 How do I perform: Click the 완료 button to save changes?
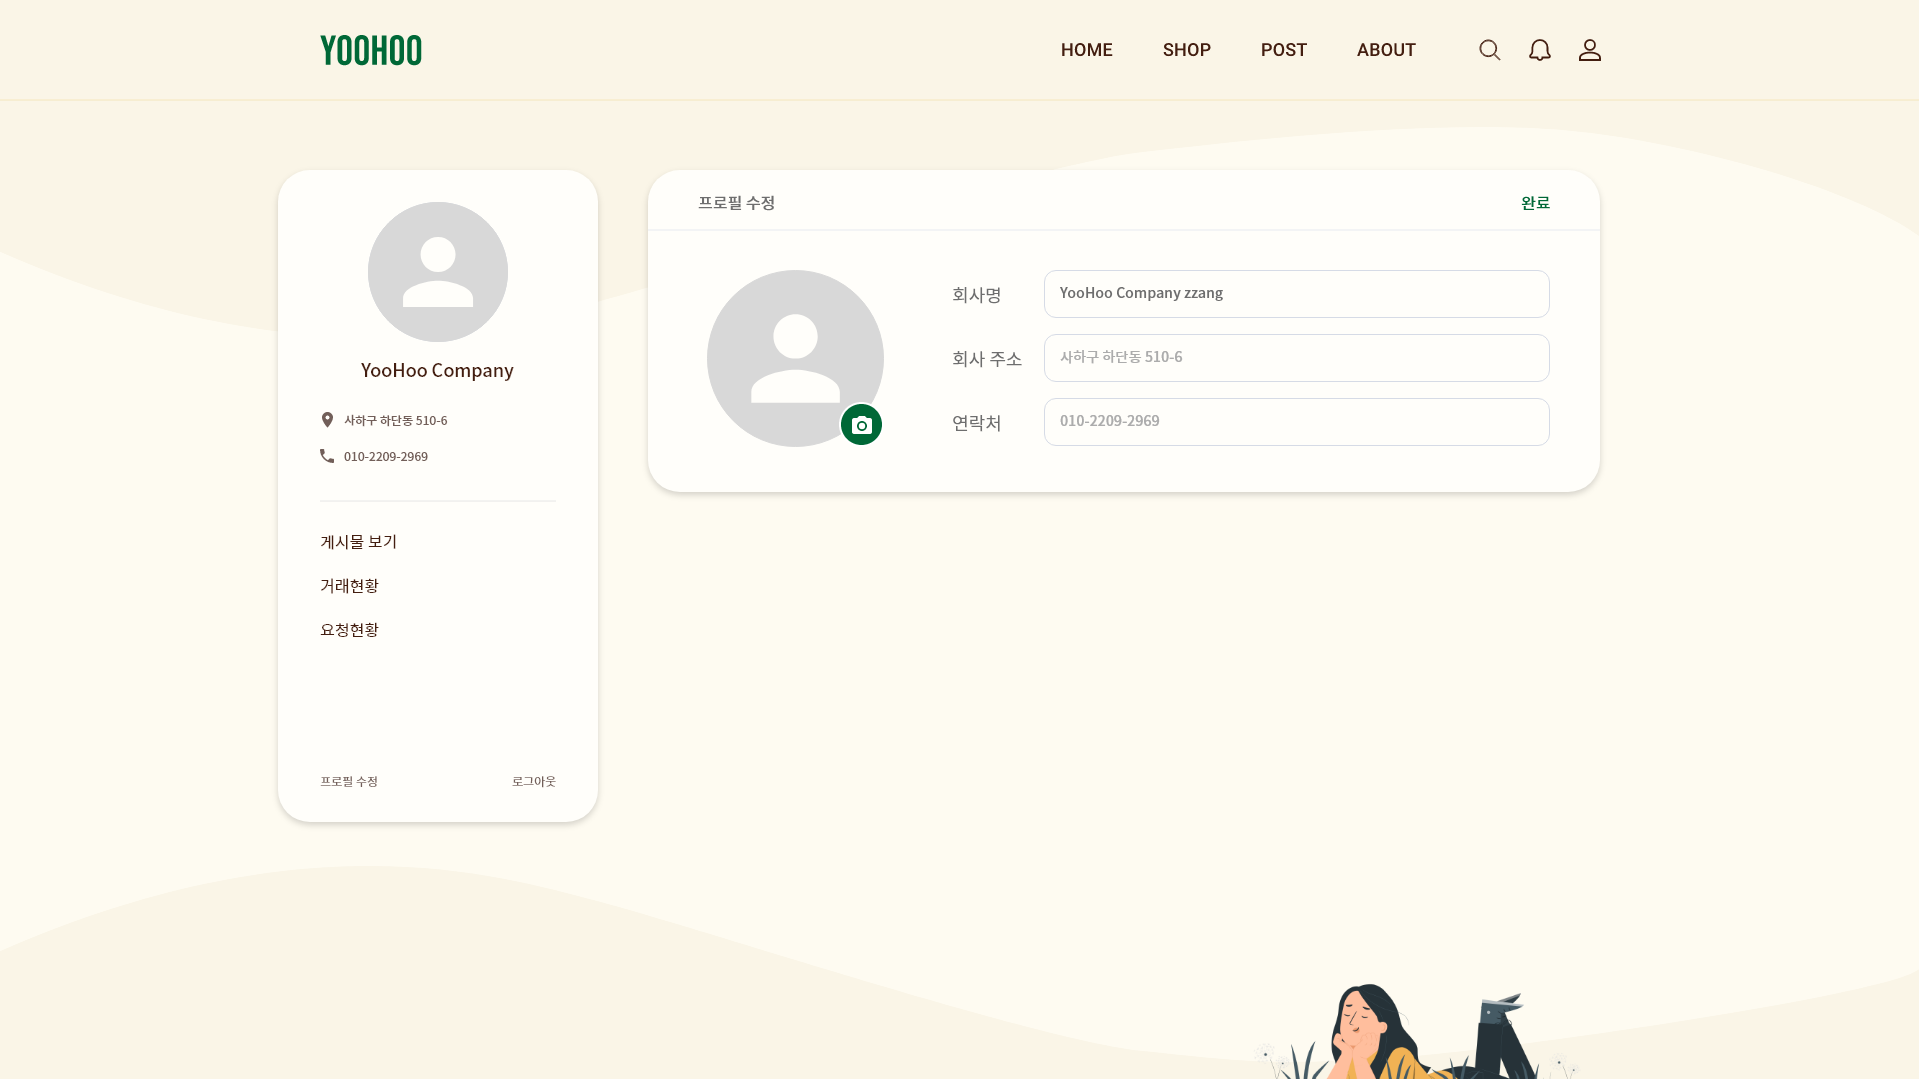coord(1536,202)
